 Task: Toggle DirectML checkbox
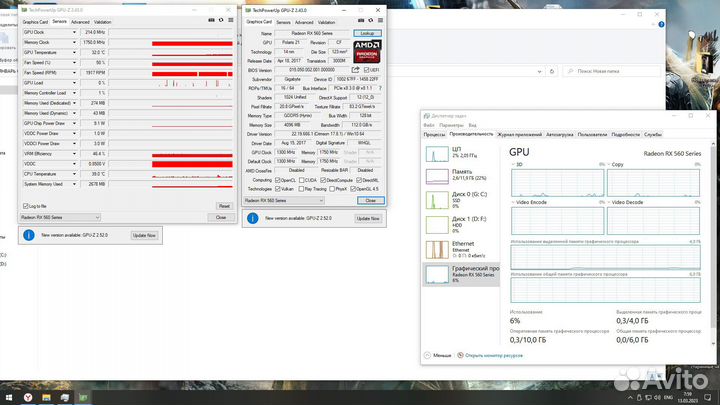tap(359, 180)
